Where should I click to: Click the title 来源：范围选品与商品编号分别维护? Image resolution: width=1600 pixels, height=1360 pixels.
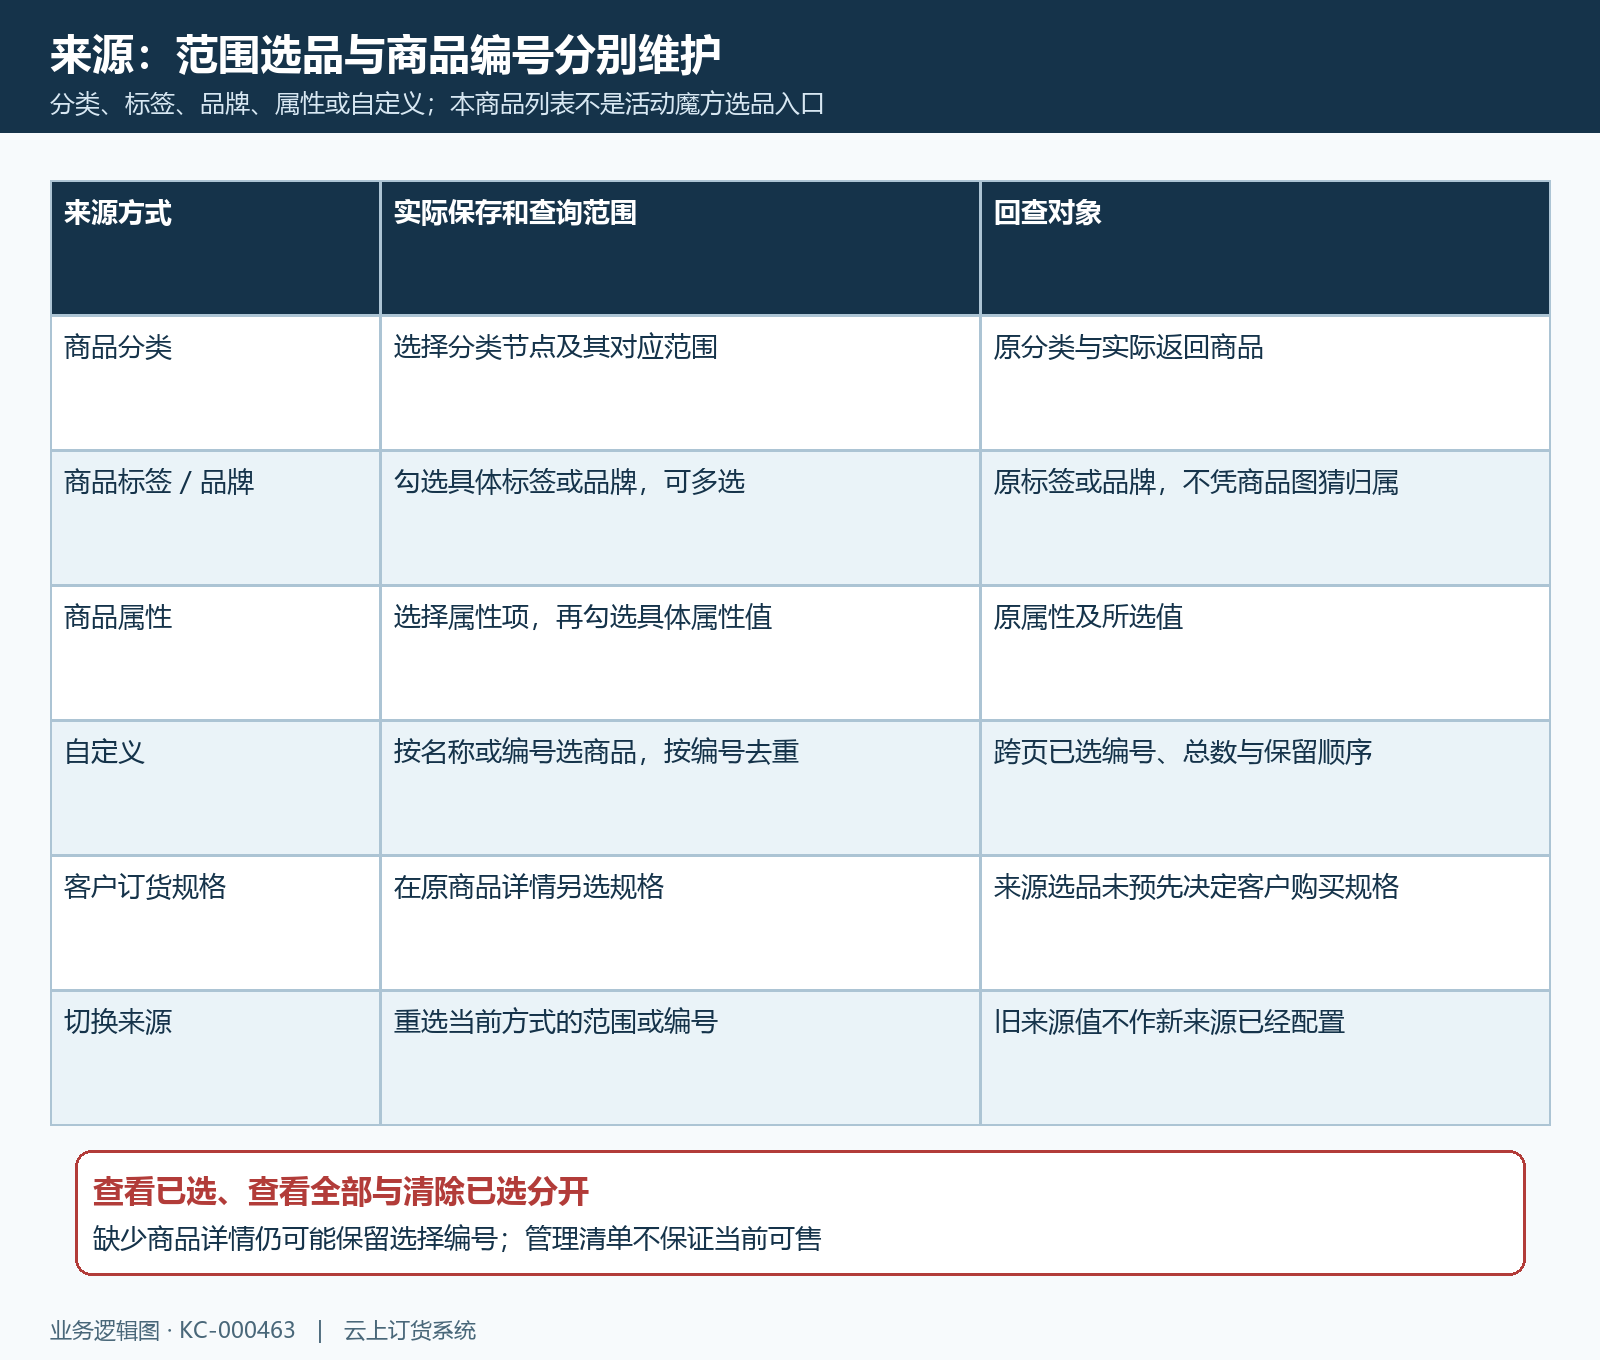(x=385, y=55)
